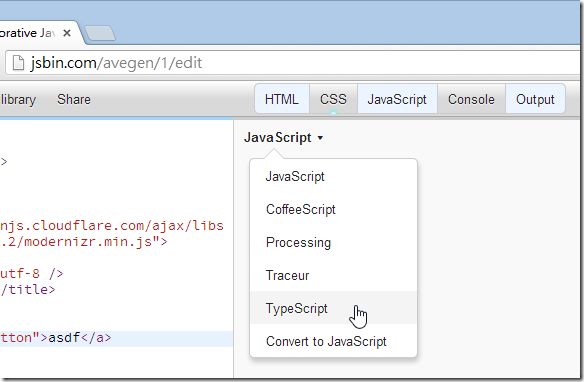Click the JavaScript panel heading label
584x382 pixels.
pyautogui.click(x=278, y=137)
